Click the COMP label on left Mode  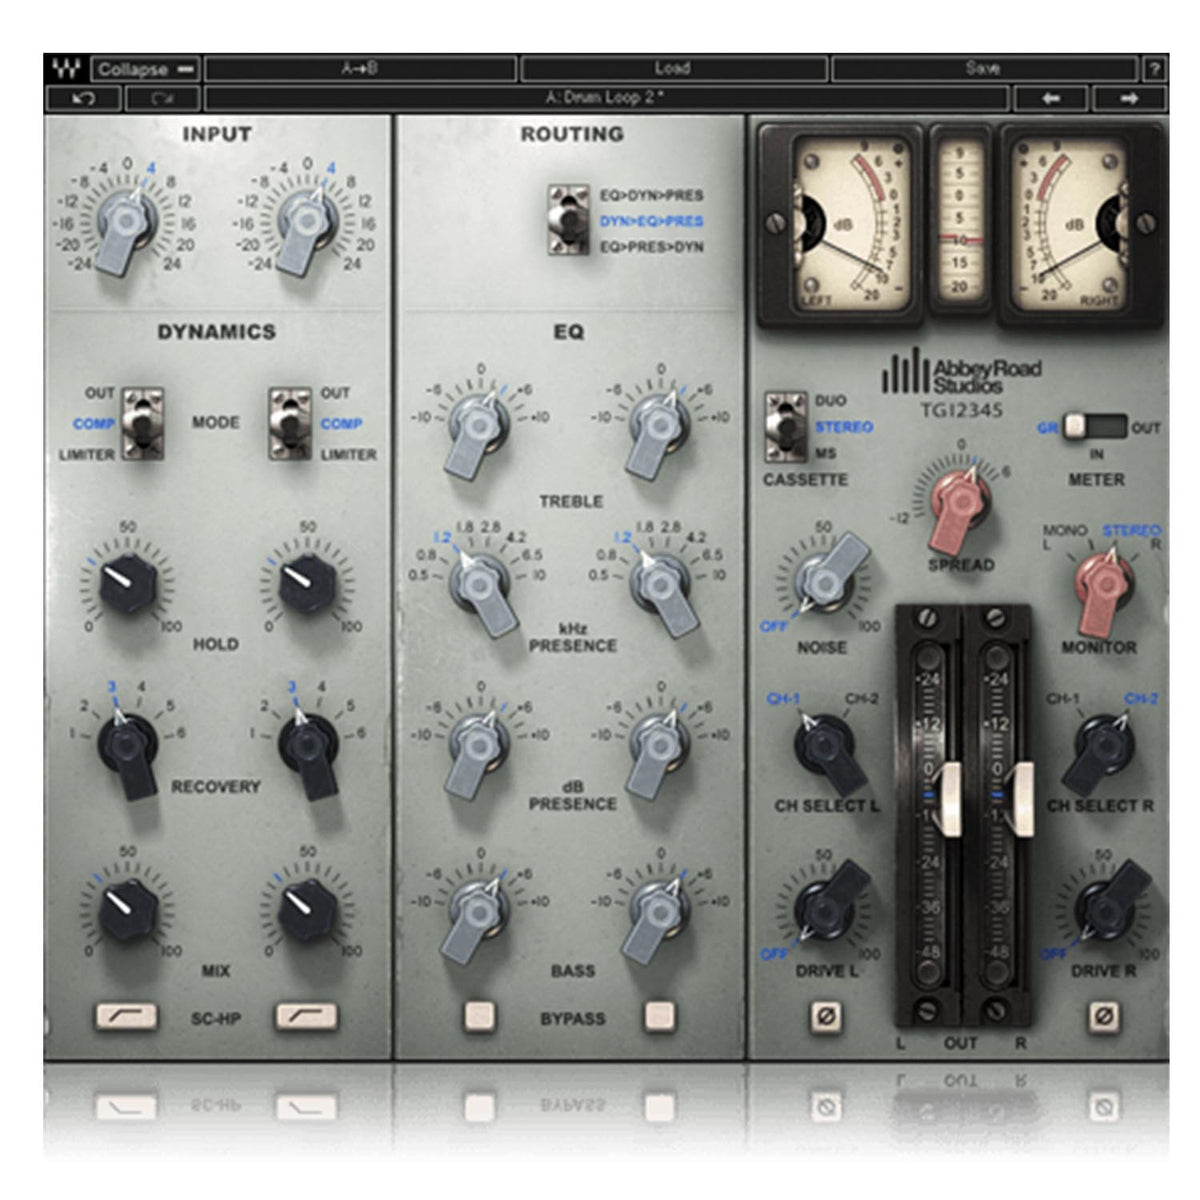94,424
